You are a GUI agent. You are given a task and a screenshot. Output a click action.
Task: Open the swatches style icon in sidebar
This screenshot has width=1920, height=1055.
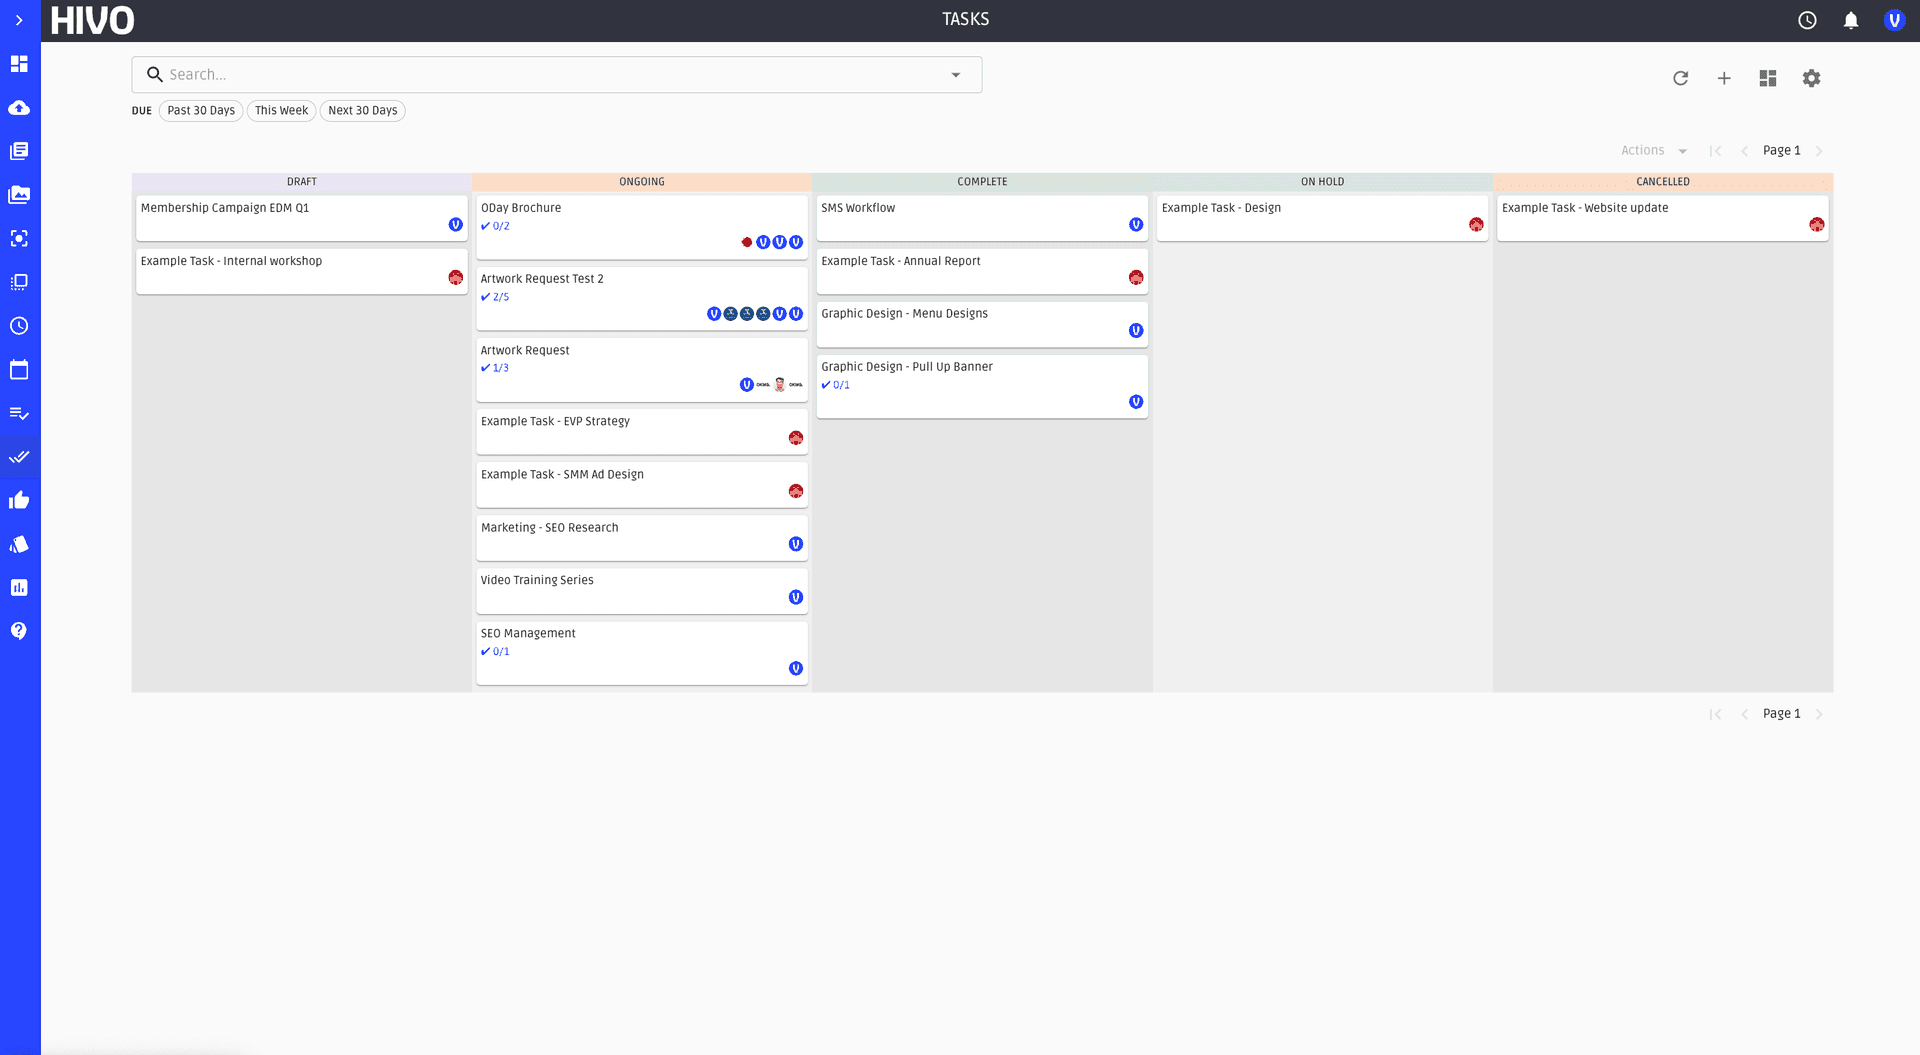point(19,544)
